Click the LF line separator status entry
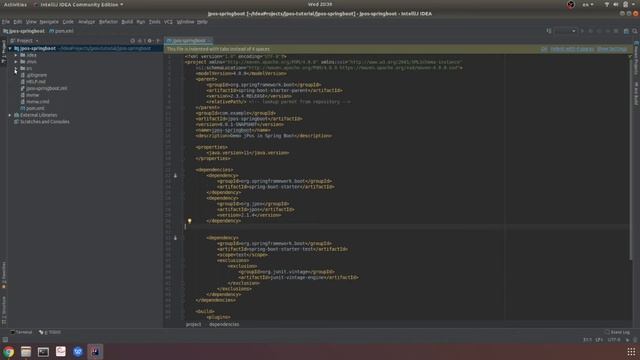The image size is (640, 360). coord(599,340)
